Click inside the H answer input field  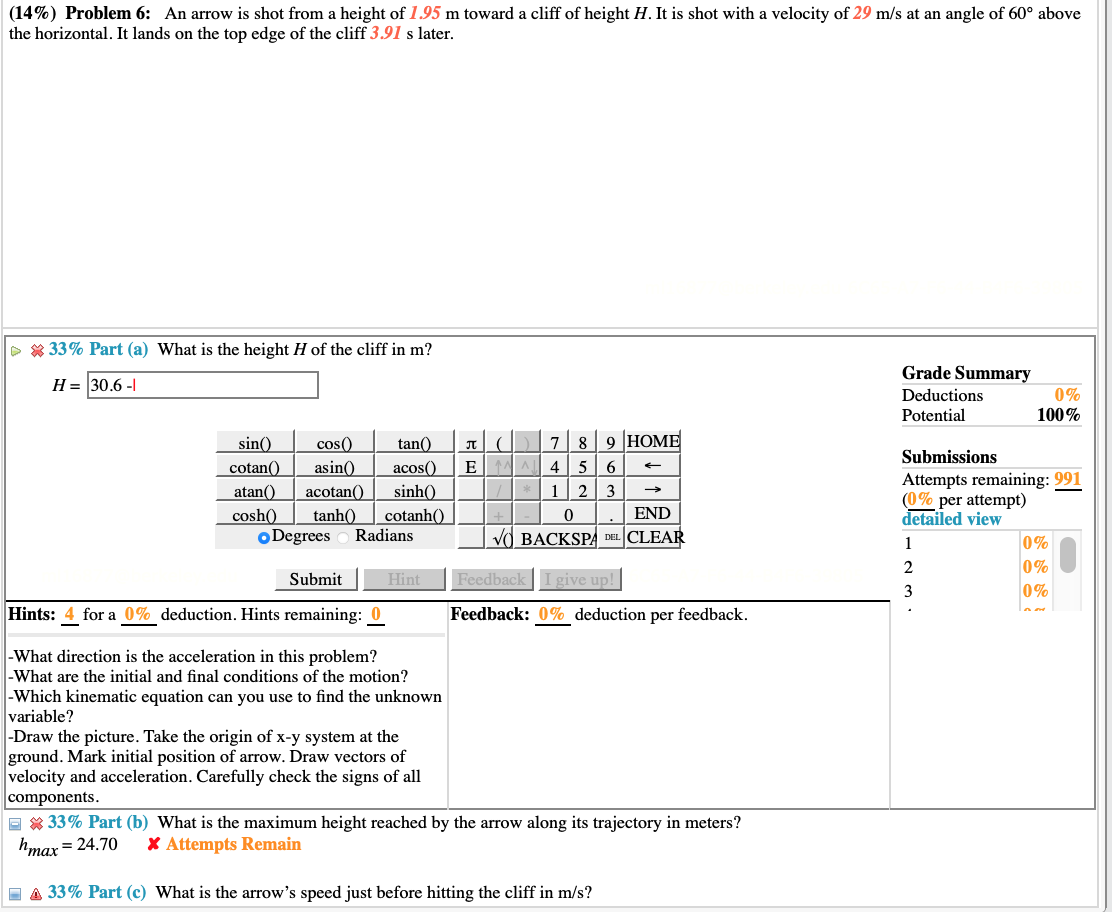[x=200, y=385]
